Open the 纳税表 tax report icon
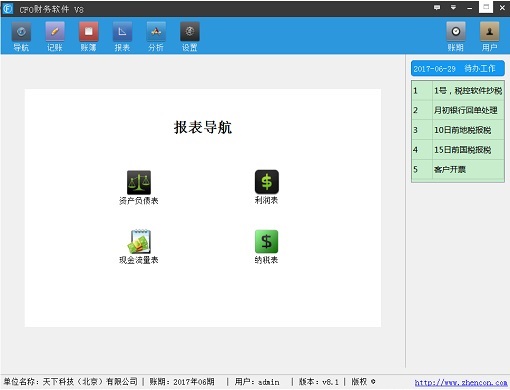 (266, 247)
